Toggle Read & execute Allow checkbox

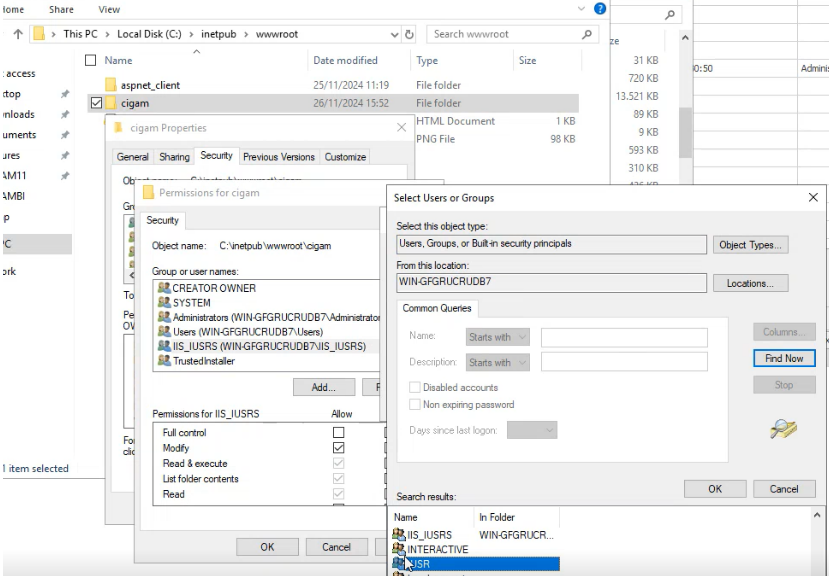coord(338,463)
